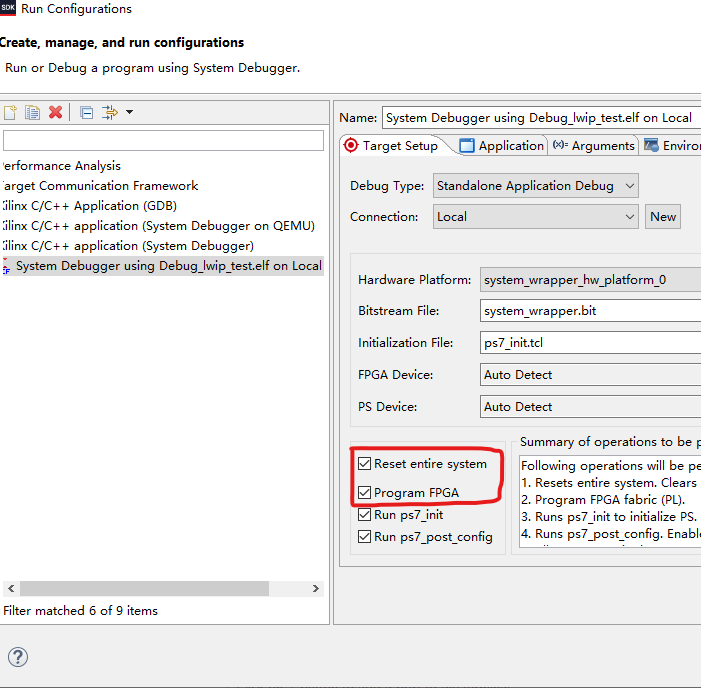Click the Duplicate launch configuration icon

coord(33,113)
